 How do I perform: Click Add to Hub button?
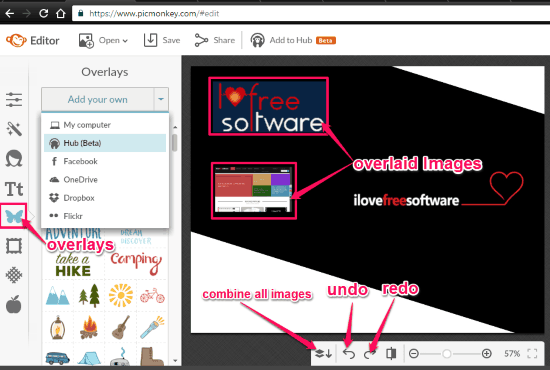click(293, 40)
